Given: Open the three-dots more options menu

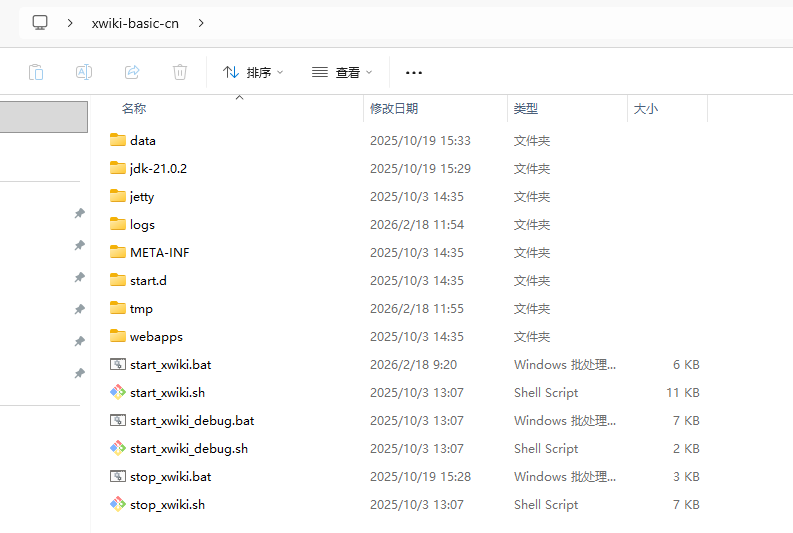Looking at the screenshot, I should click(x=414, y=73).
